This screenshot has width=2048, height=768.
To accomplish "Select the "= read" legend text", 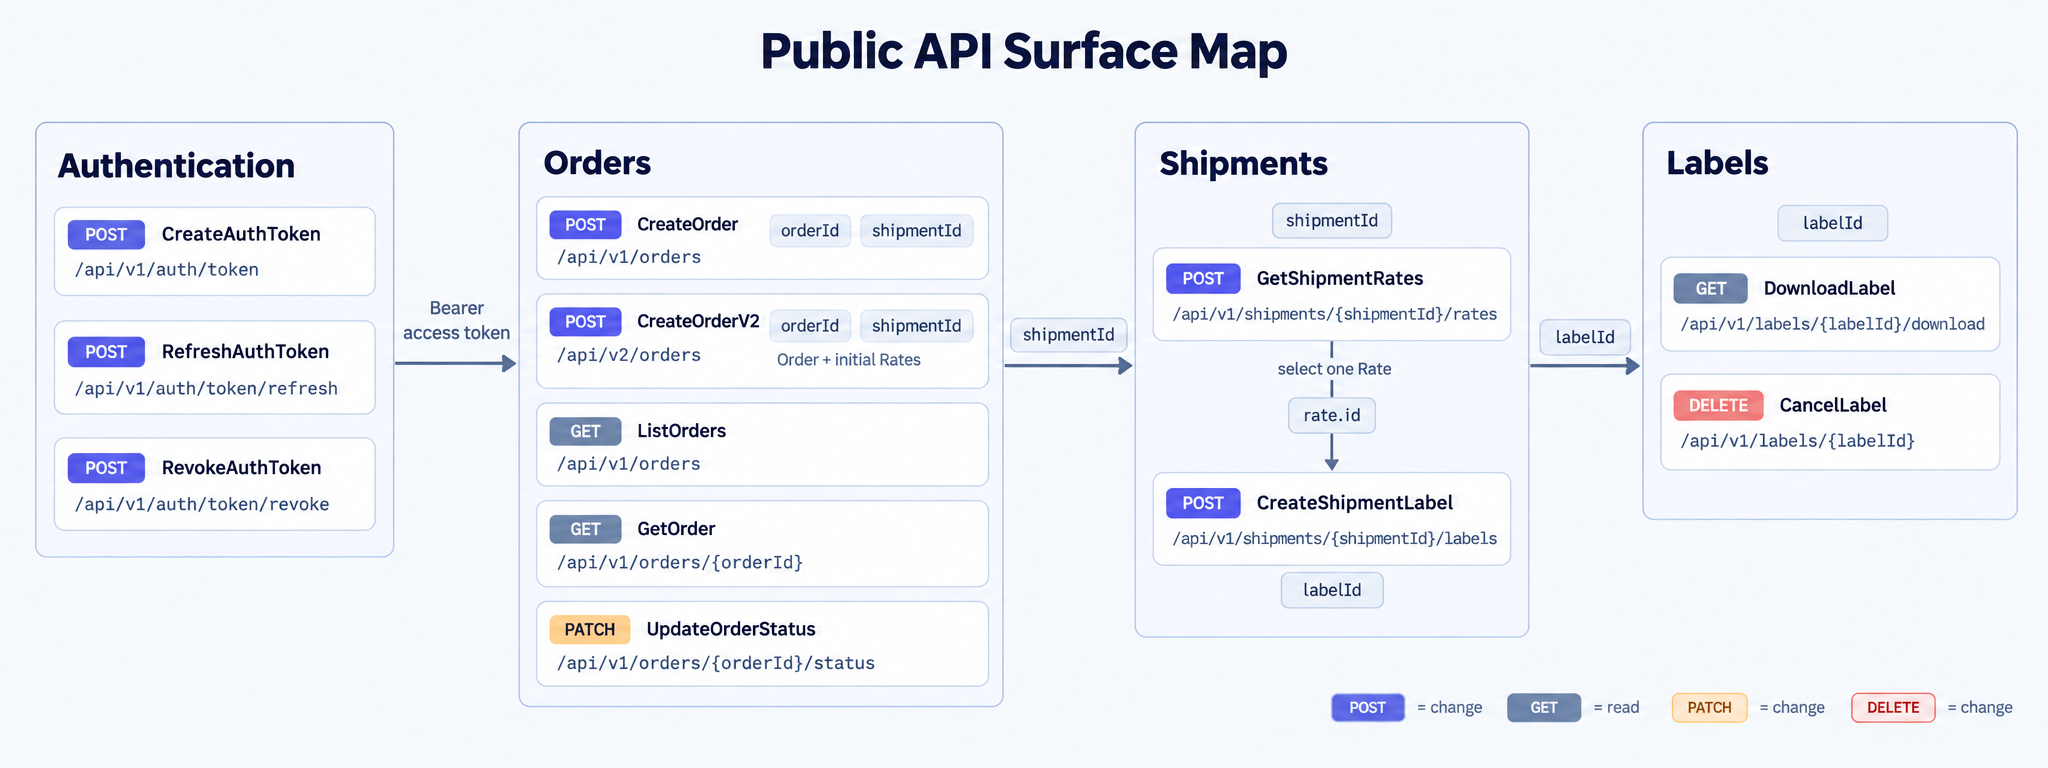I will coord(1616,708).
